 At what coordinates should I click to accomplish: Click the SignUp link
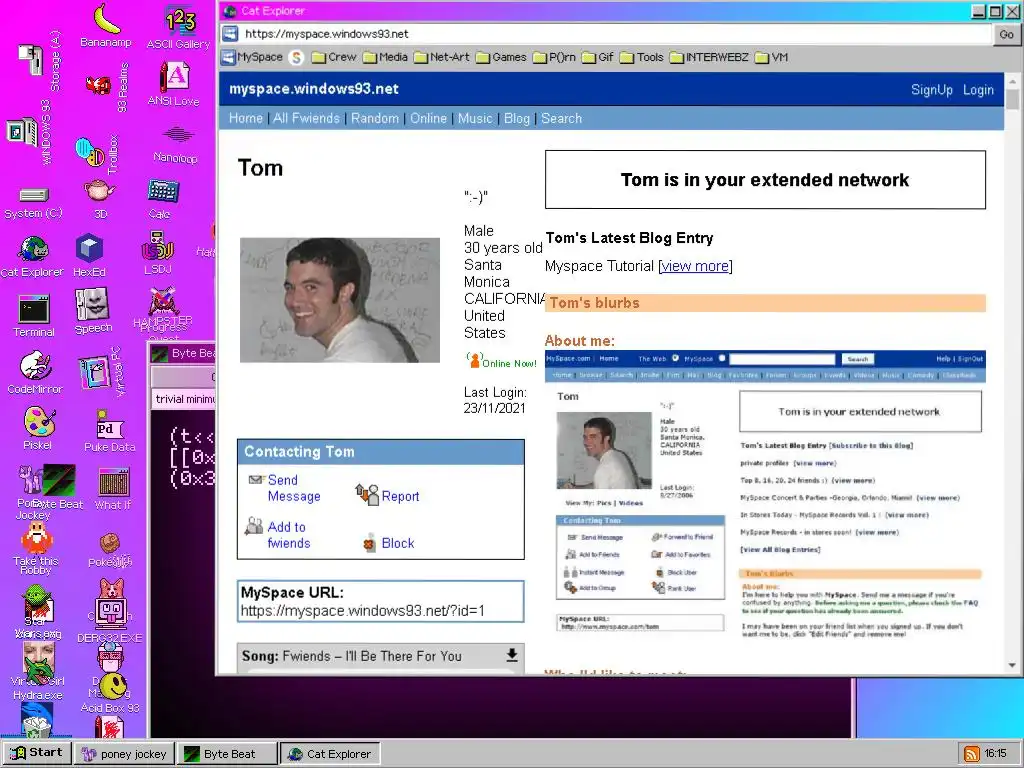(x=932, y=90)
